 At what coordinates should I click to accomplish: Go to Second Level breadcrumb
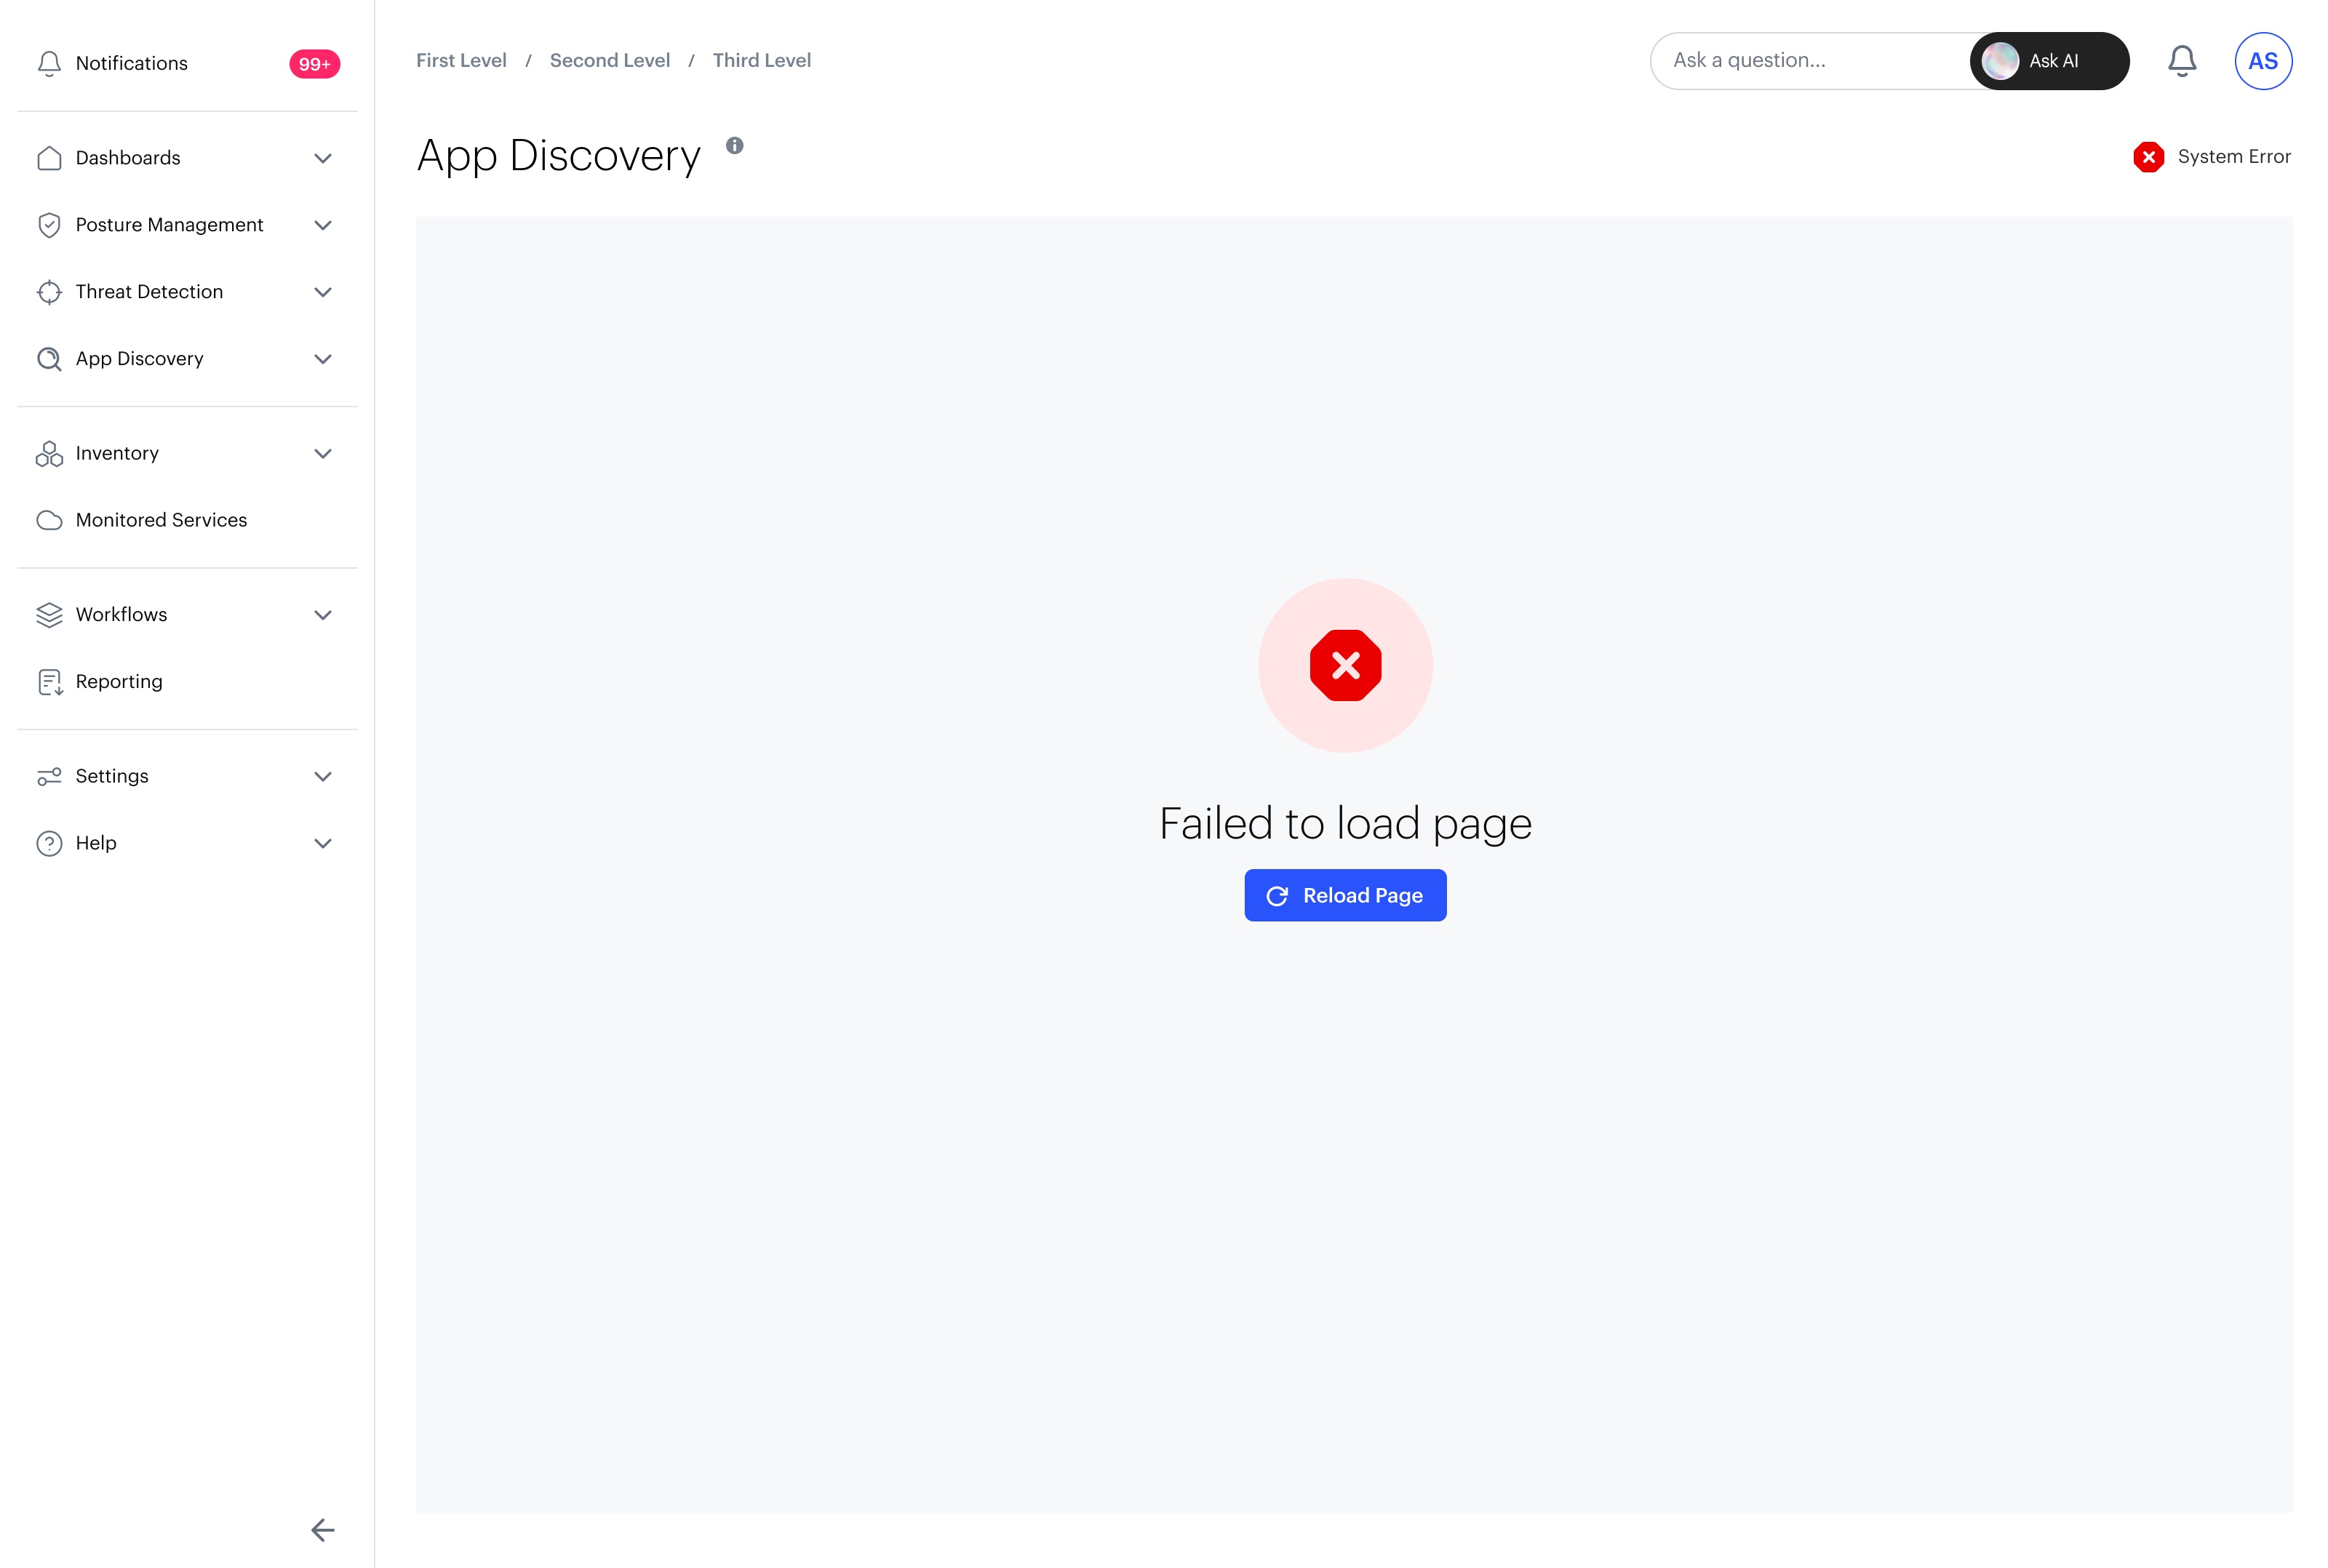coord(609,61)
